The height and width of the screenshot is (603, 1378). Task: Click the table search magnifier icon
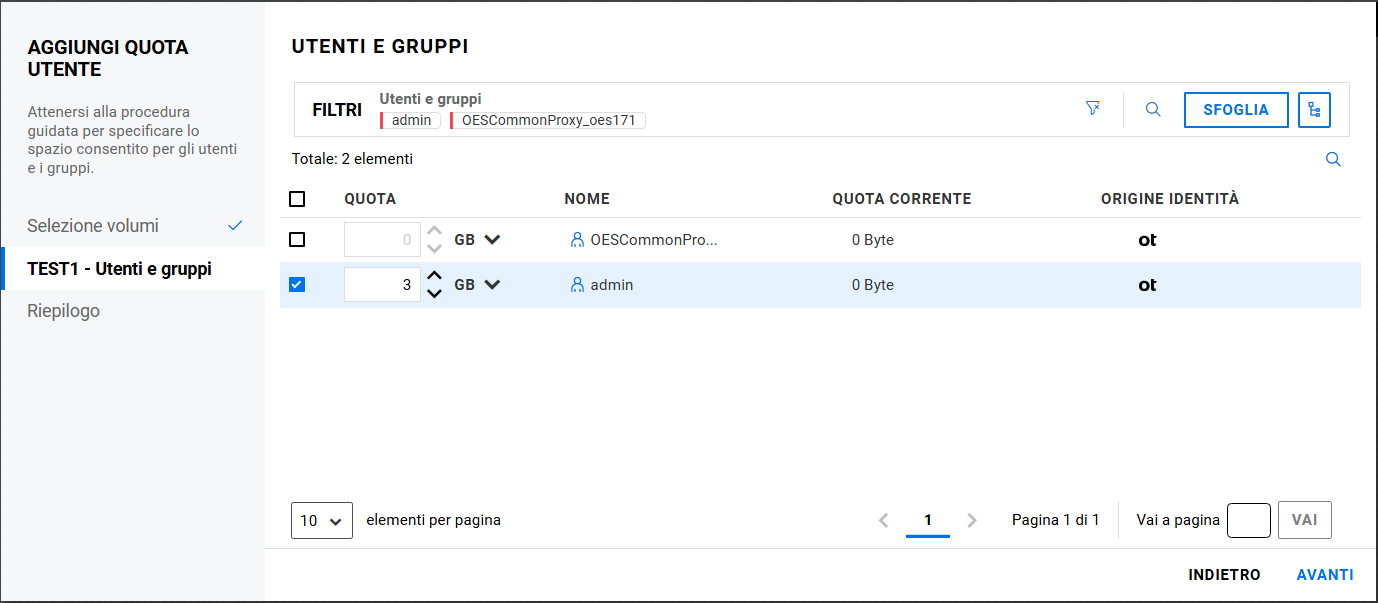(x=1333, y=159)
